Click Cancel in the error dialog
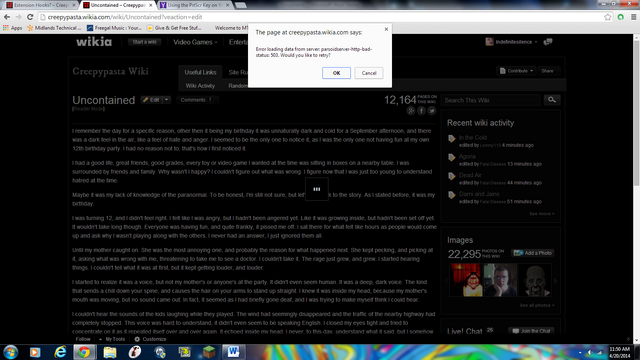 [x=369, y=73]
